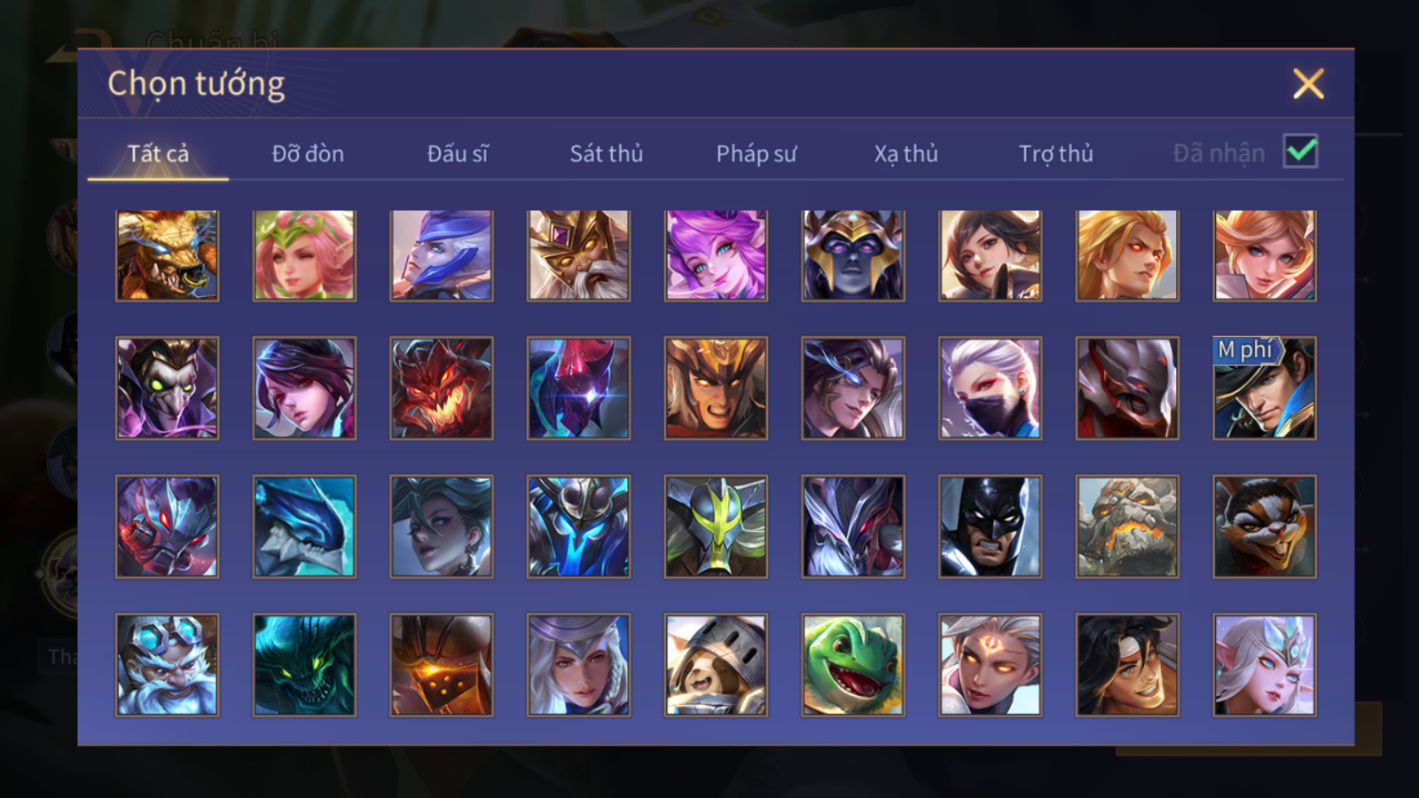This screenshot has height=798, width=1419.
Task: Select the purple-haired girl hero portrait
Action: point(716,255)
